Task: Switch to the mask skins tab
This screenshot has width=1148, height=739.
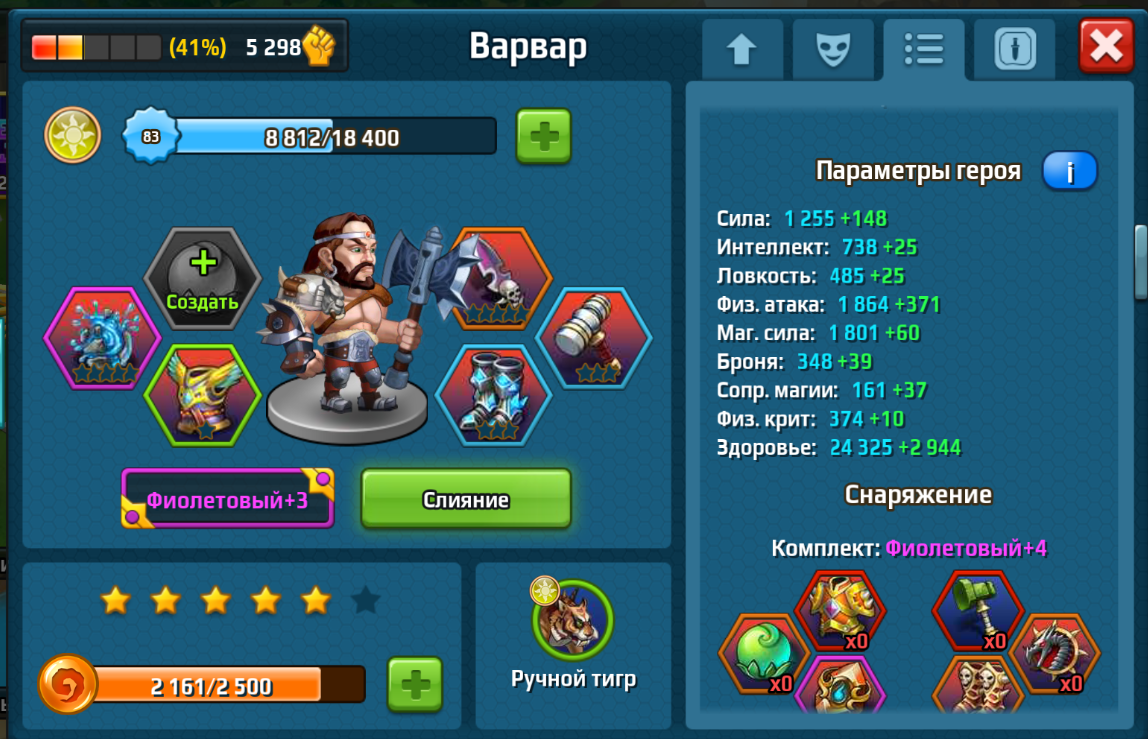Action: pos(833,50)
